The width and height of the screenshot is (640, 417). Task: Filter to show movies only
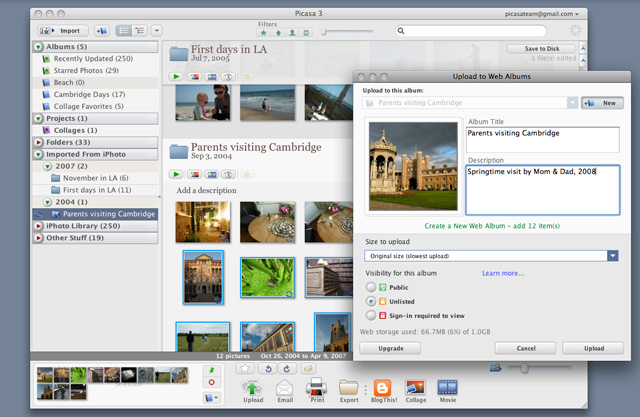[306, 33]
